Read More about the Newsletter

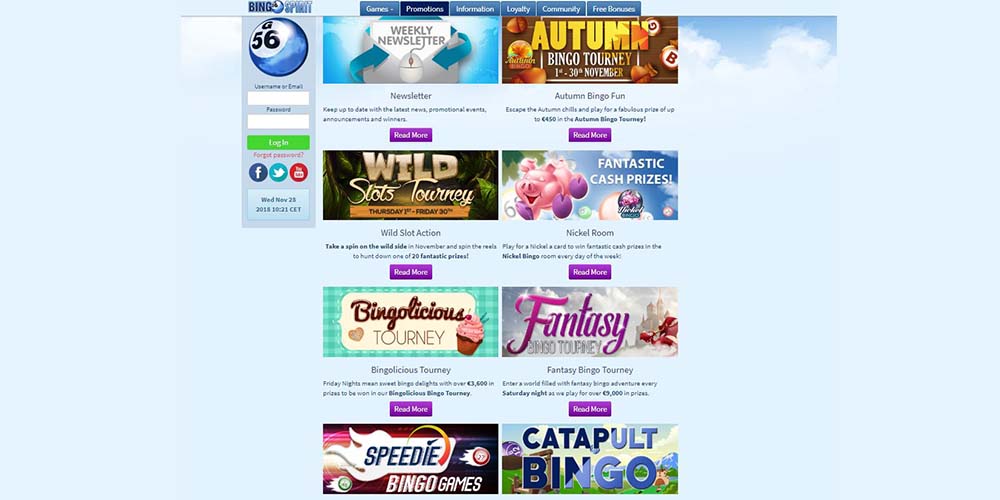pyautogui.click(x=411, y=135)
